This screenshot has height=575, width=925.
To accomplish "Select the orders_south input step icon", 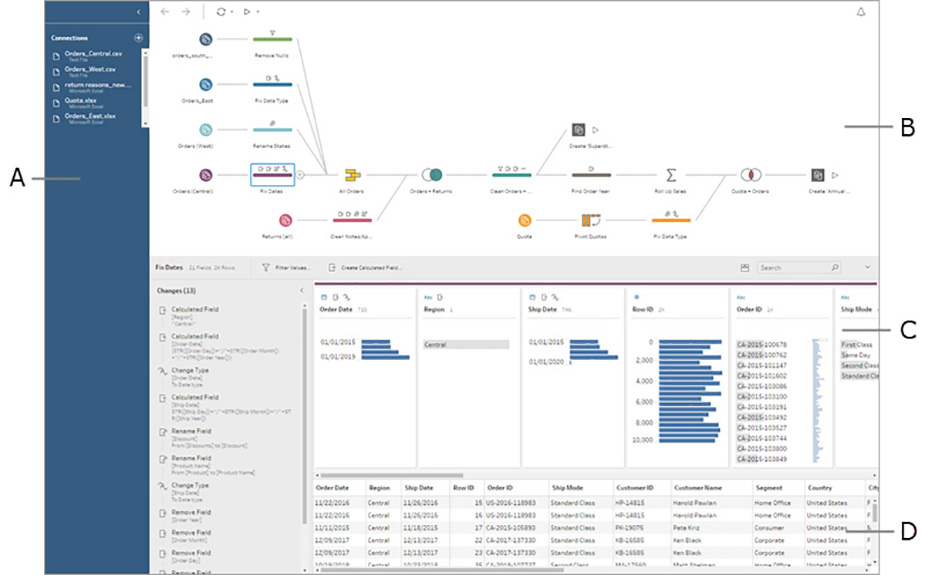I will [x=205, y=40].
